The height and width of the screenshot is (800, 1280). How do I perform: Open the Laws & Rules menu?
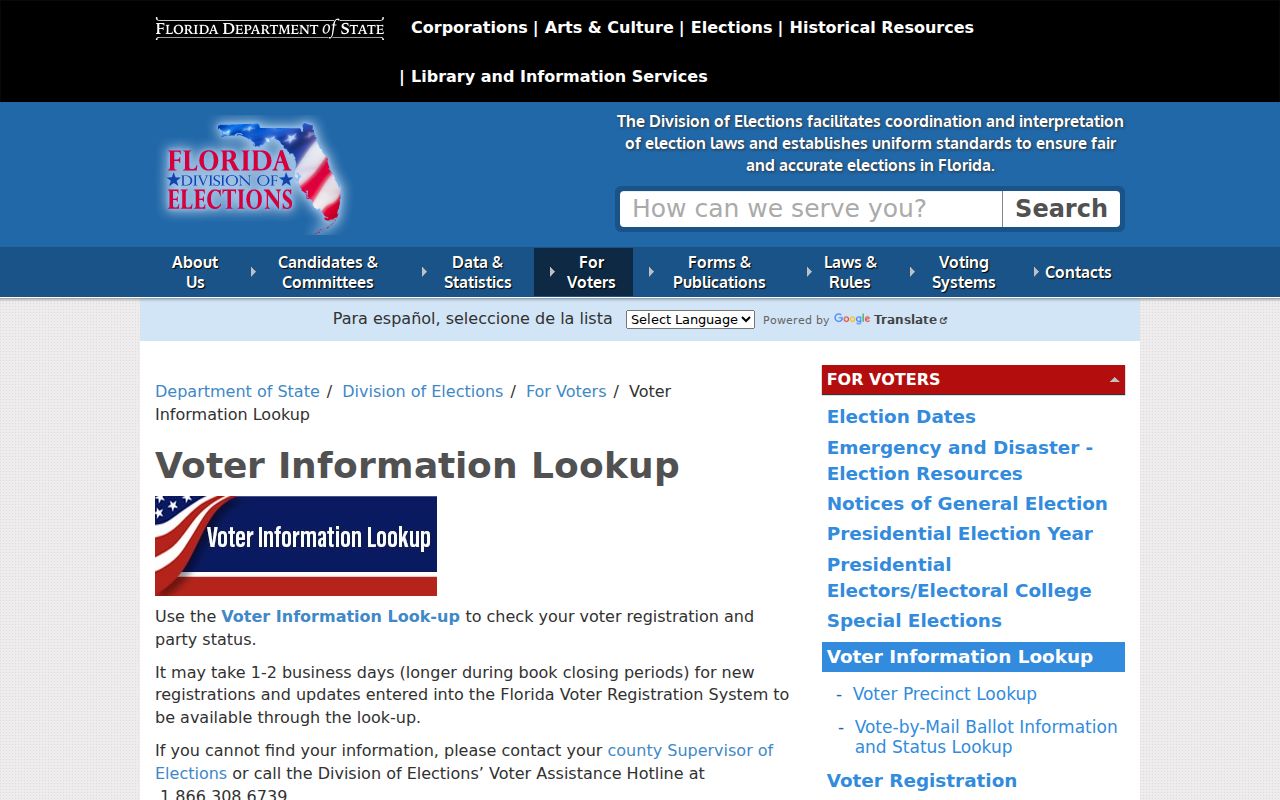(x=850, y=272)
